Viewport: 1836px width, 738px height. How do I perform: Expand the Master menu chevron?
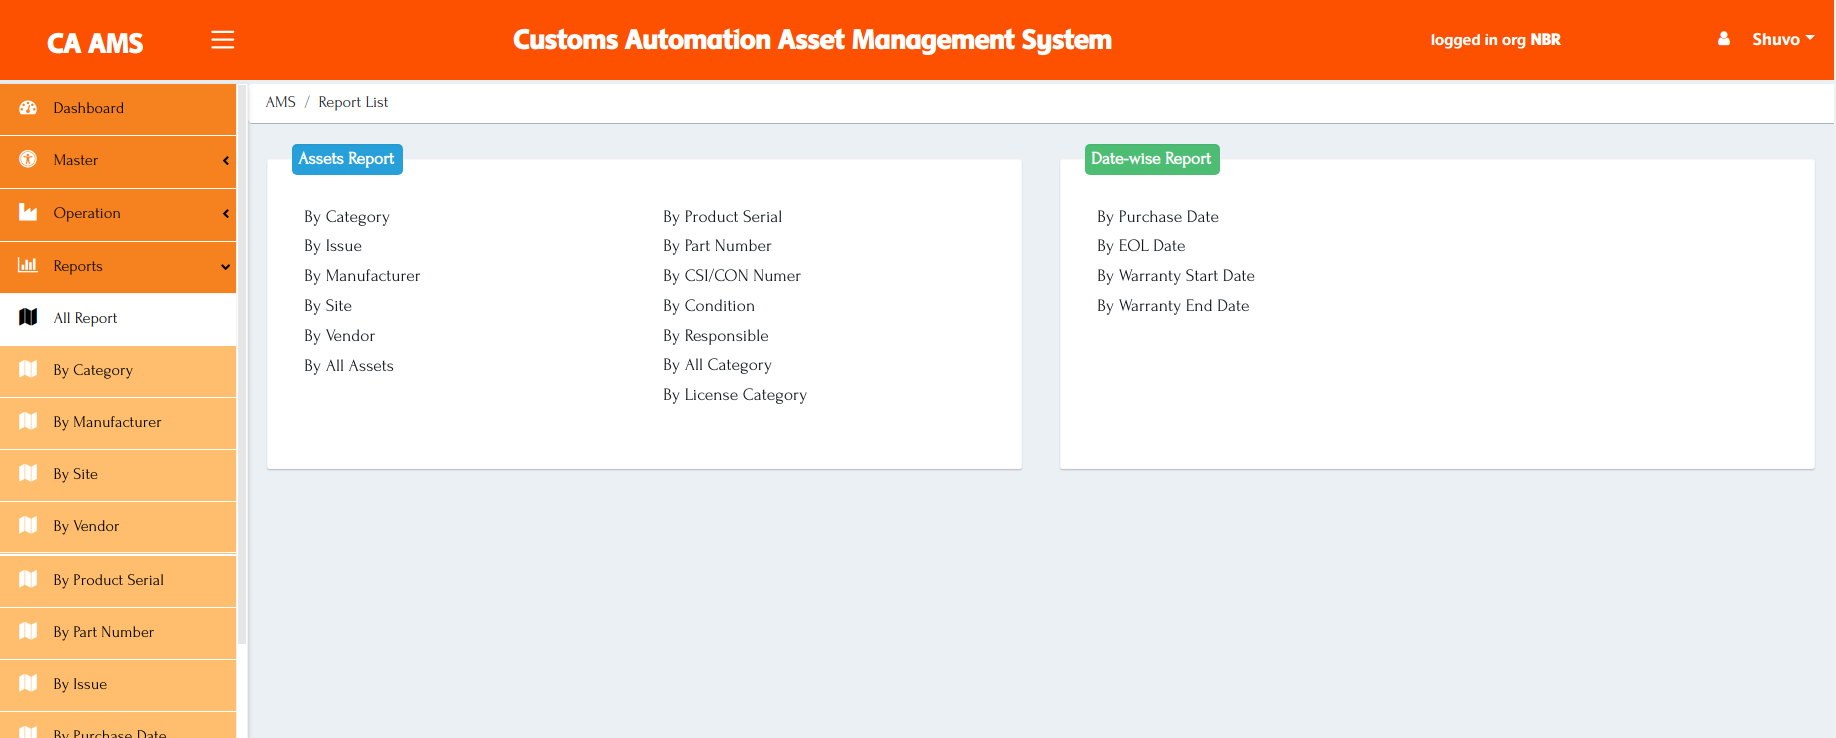pos(226,160)
